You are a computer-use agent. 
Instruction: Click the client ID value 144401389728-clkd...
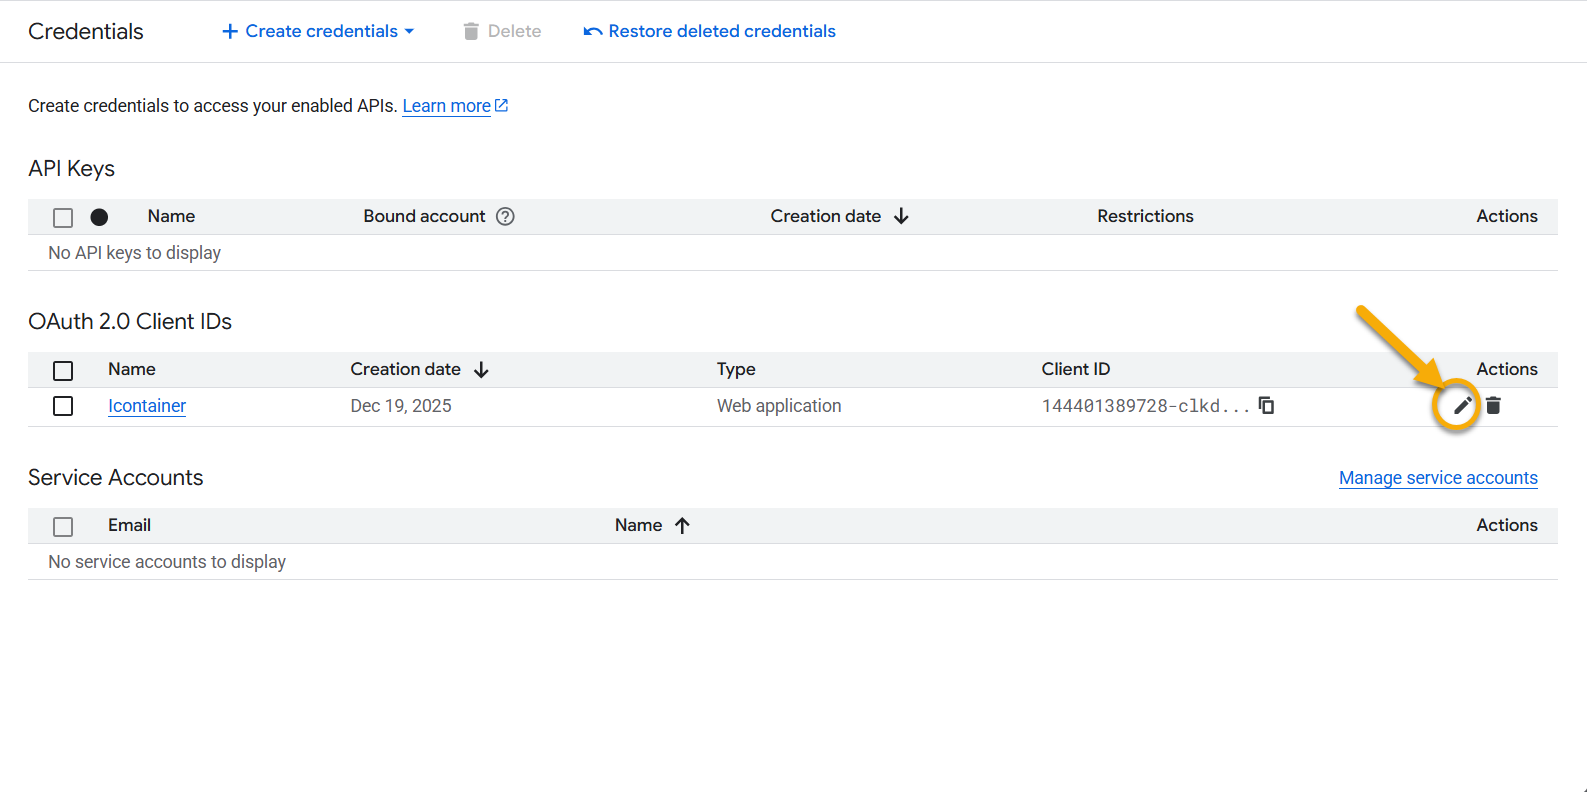click(x=1146, y=406)
